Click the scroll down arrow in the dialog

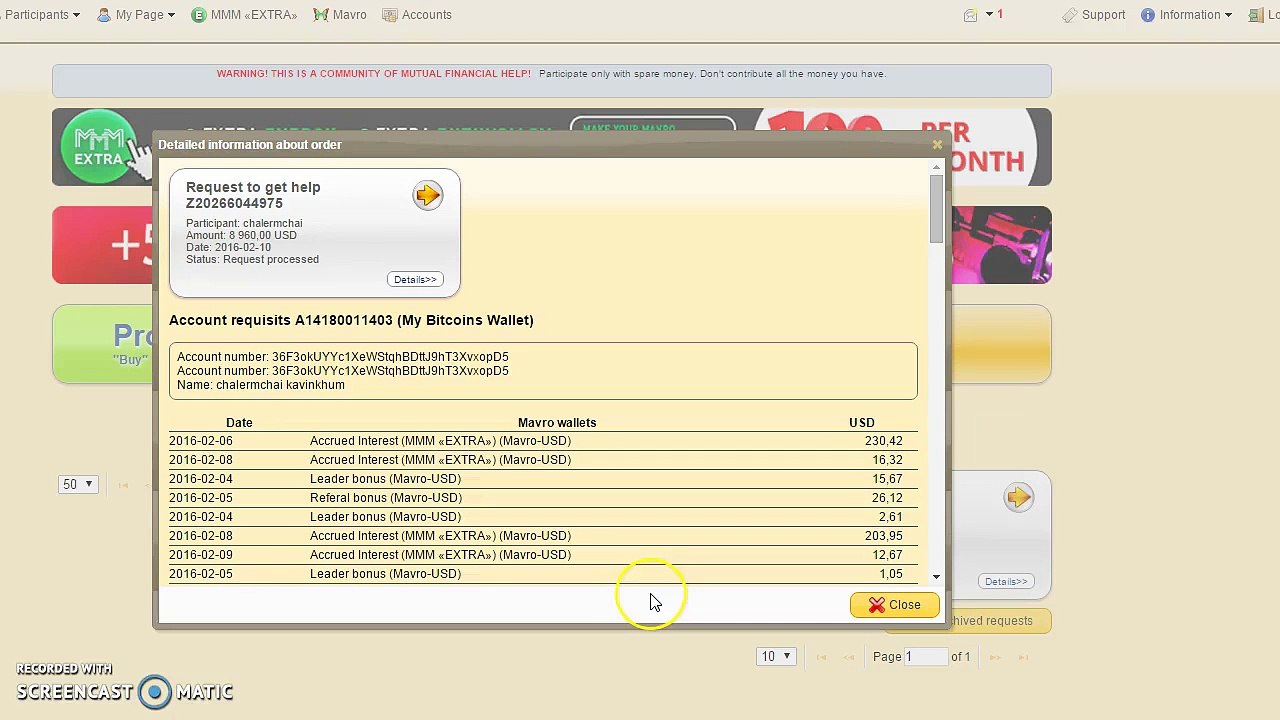pos(936,577)
